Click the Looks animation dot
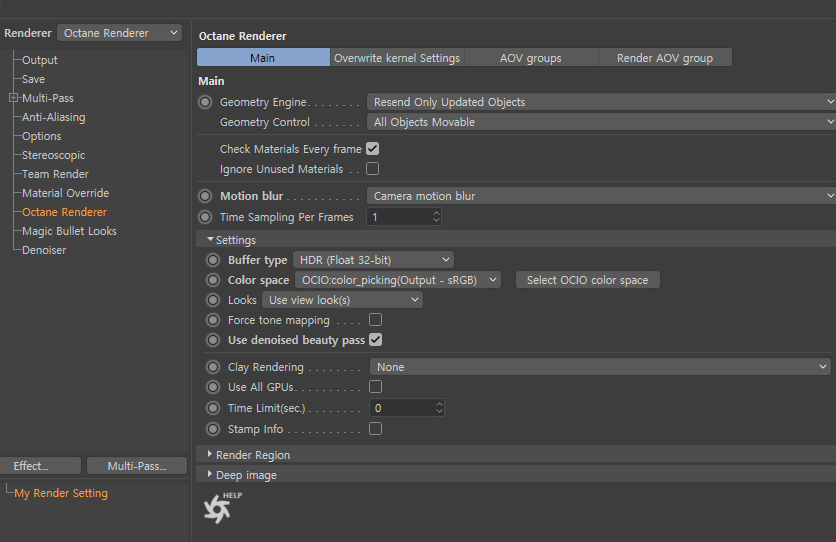 click(x=213, y=300)
